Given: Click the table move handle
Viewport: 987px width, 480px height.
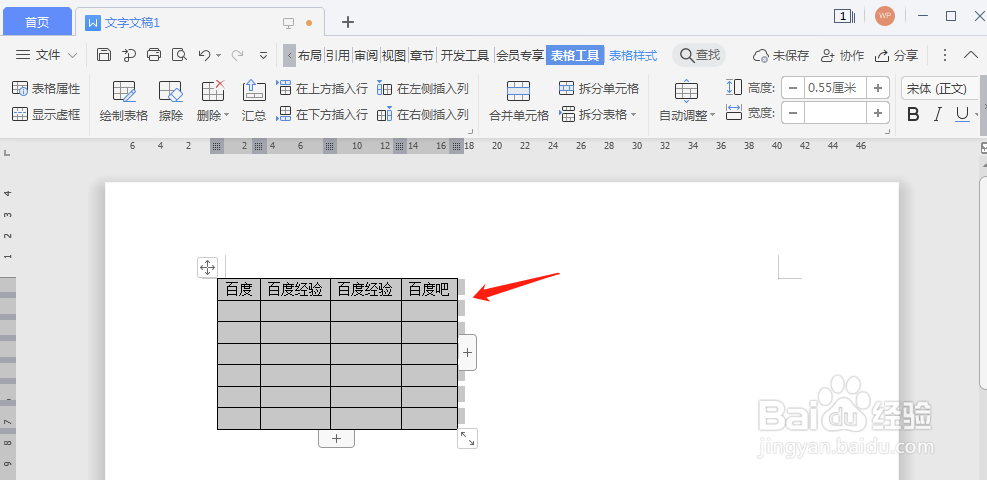Looking at the screenshot, I should tap(207, 267).
